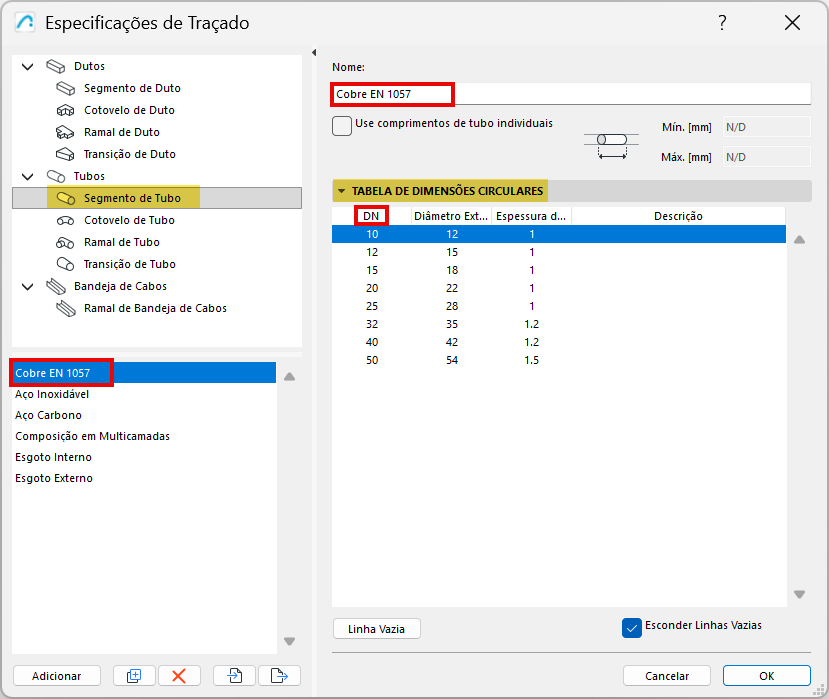Click the Transição de Tubo icon
The width and height of the screenshot is (829, 699).
pos(66,264)
